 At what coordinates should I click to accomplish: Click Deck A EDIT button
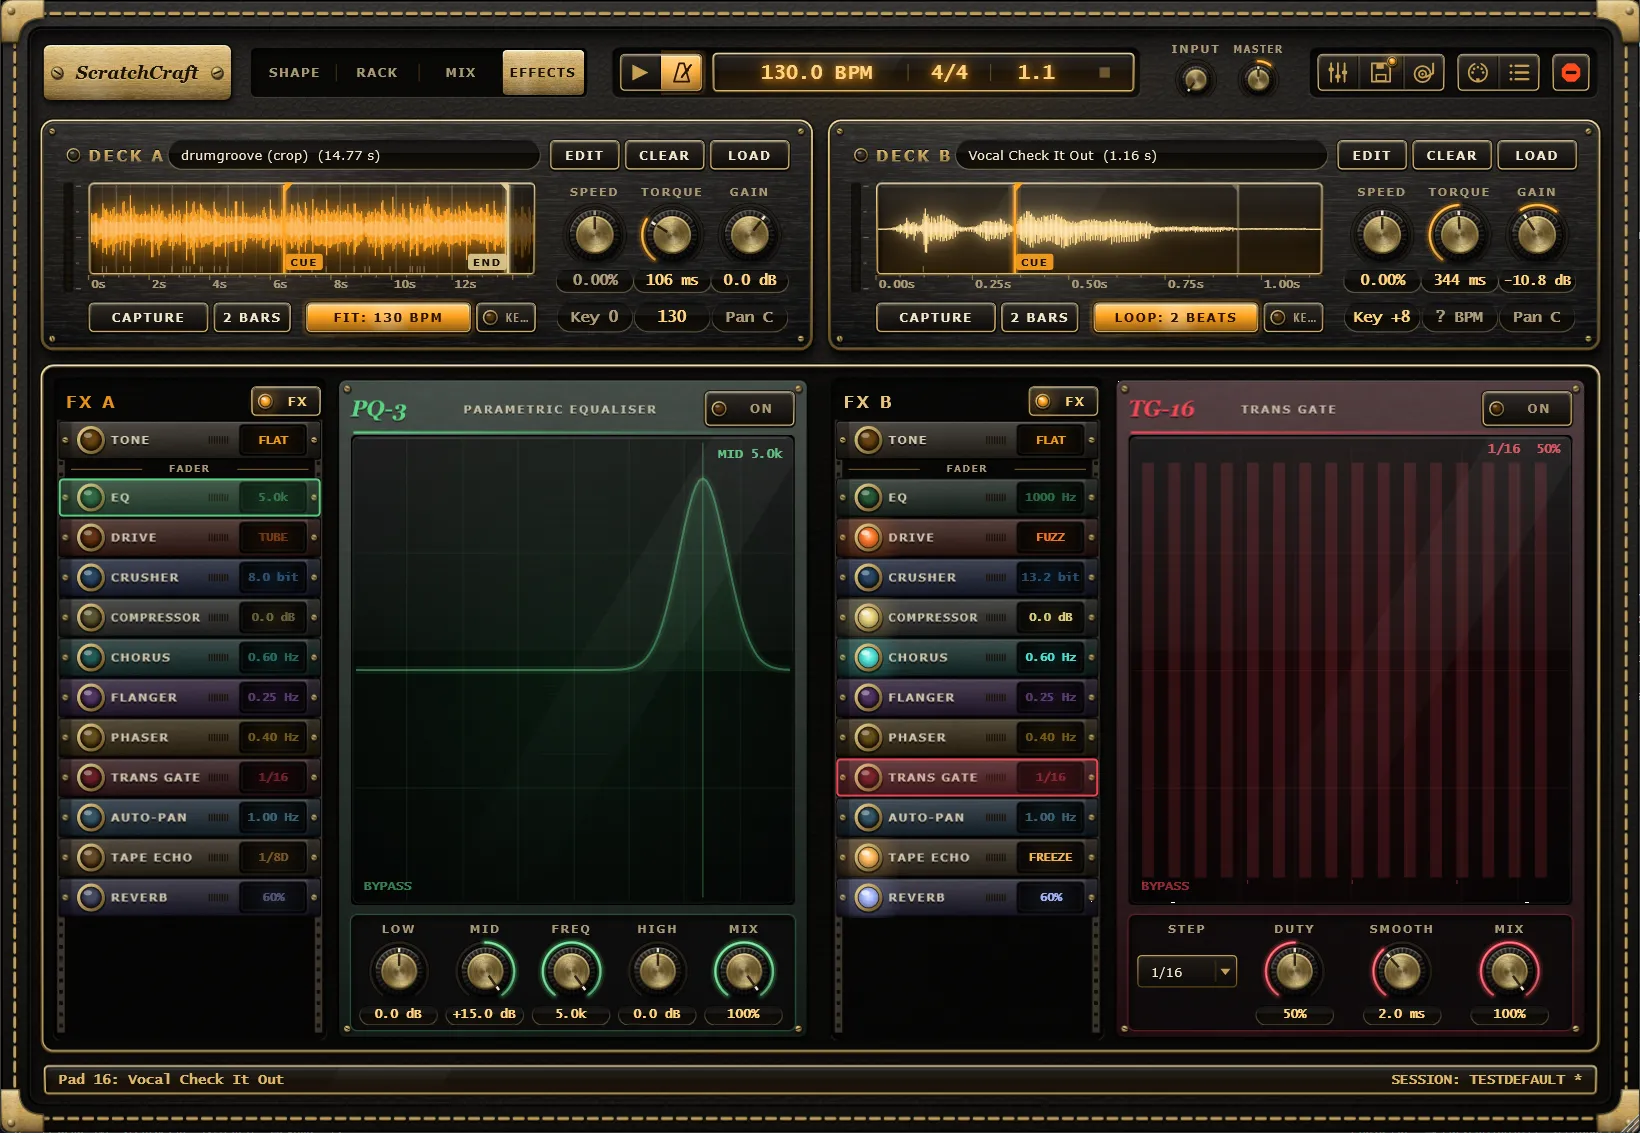tap(584, 155)
